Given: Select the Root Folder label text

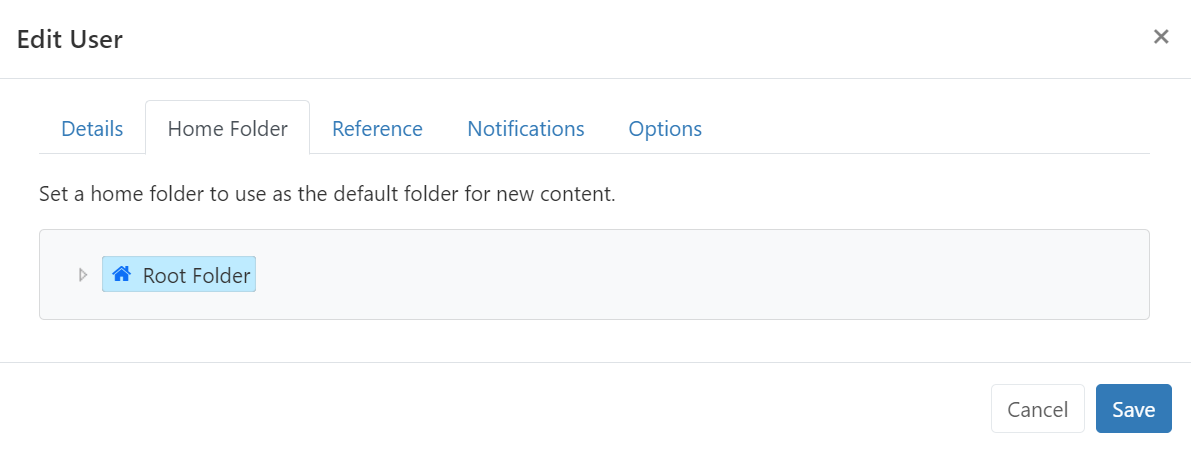Looking at the screenshot, I should 196,276.
